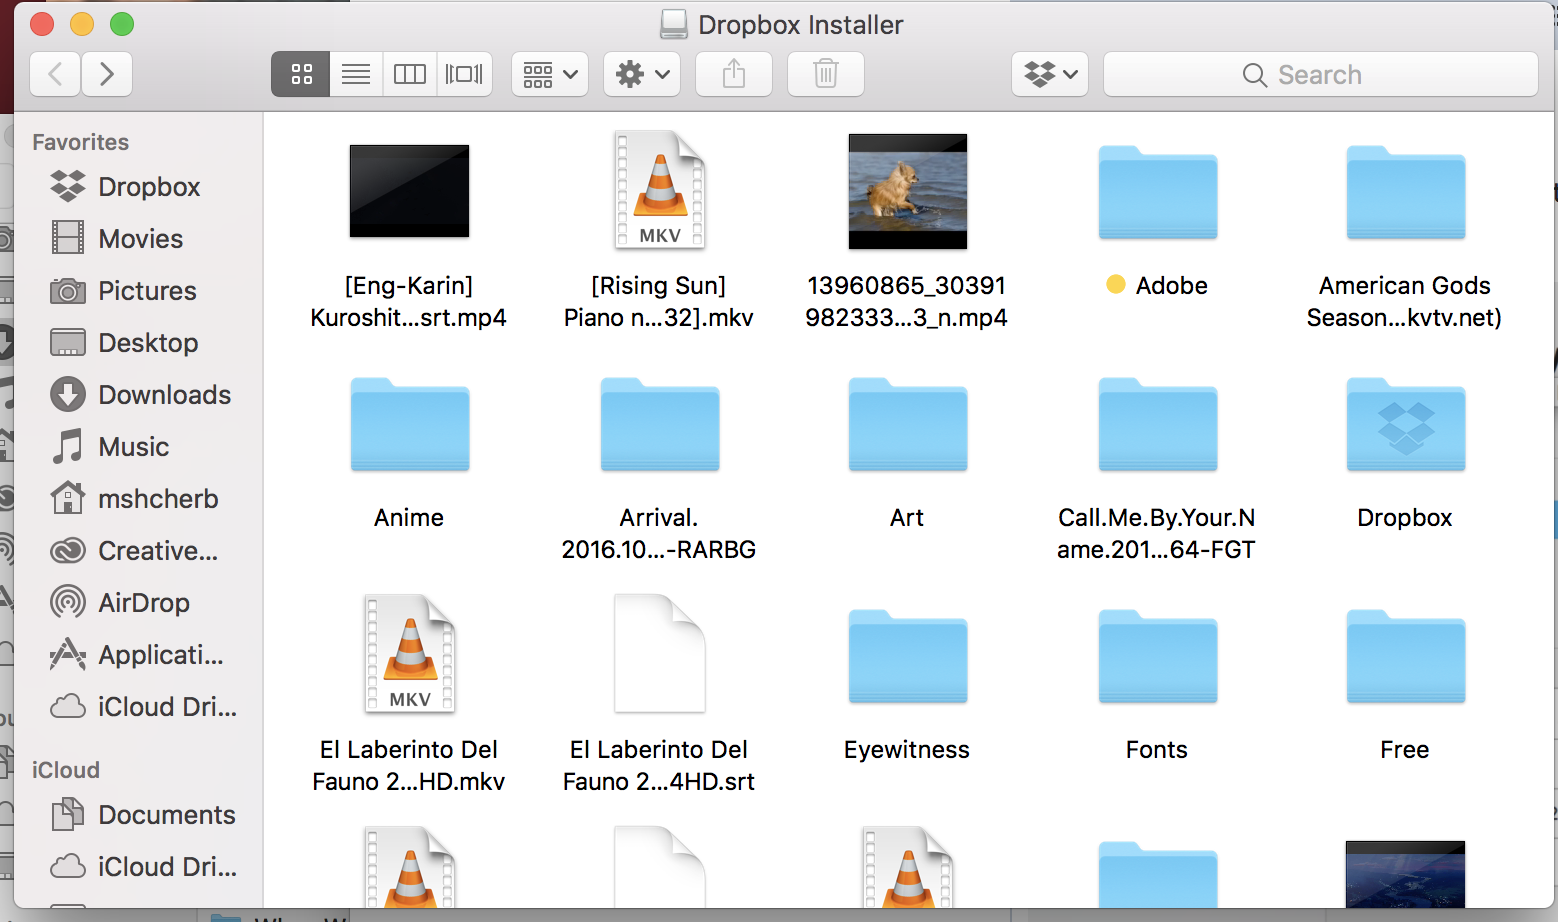
Task: Click the yellow tag dot beside Adobe
Action: click(x=1116, y=285)
